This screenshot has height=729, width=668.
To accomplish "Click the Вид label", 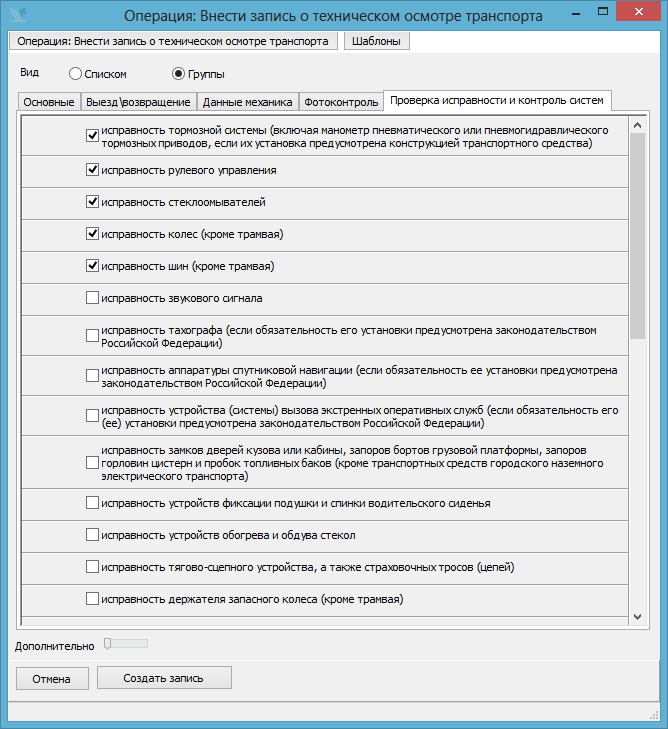I will (x=29, y=73).
